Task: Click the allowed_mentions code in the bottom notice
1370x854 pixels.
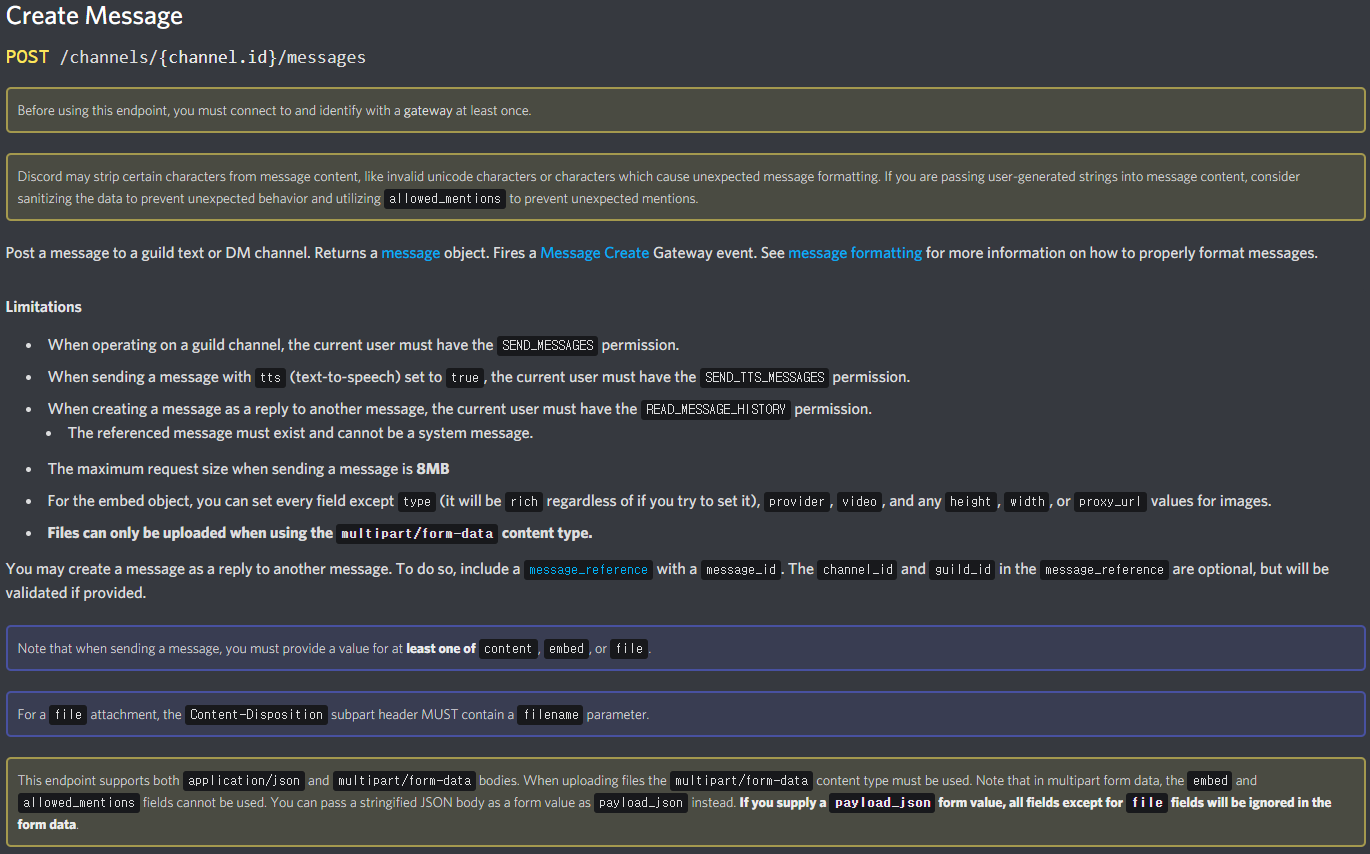Action: click(79, 803)
